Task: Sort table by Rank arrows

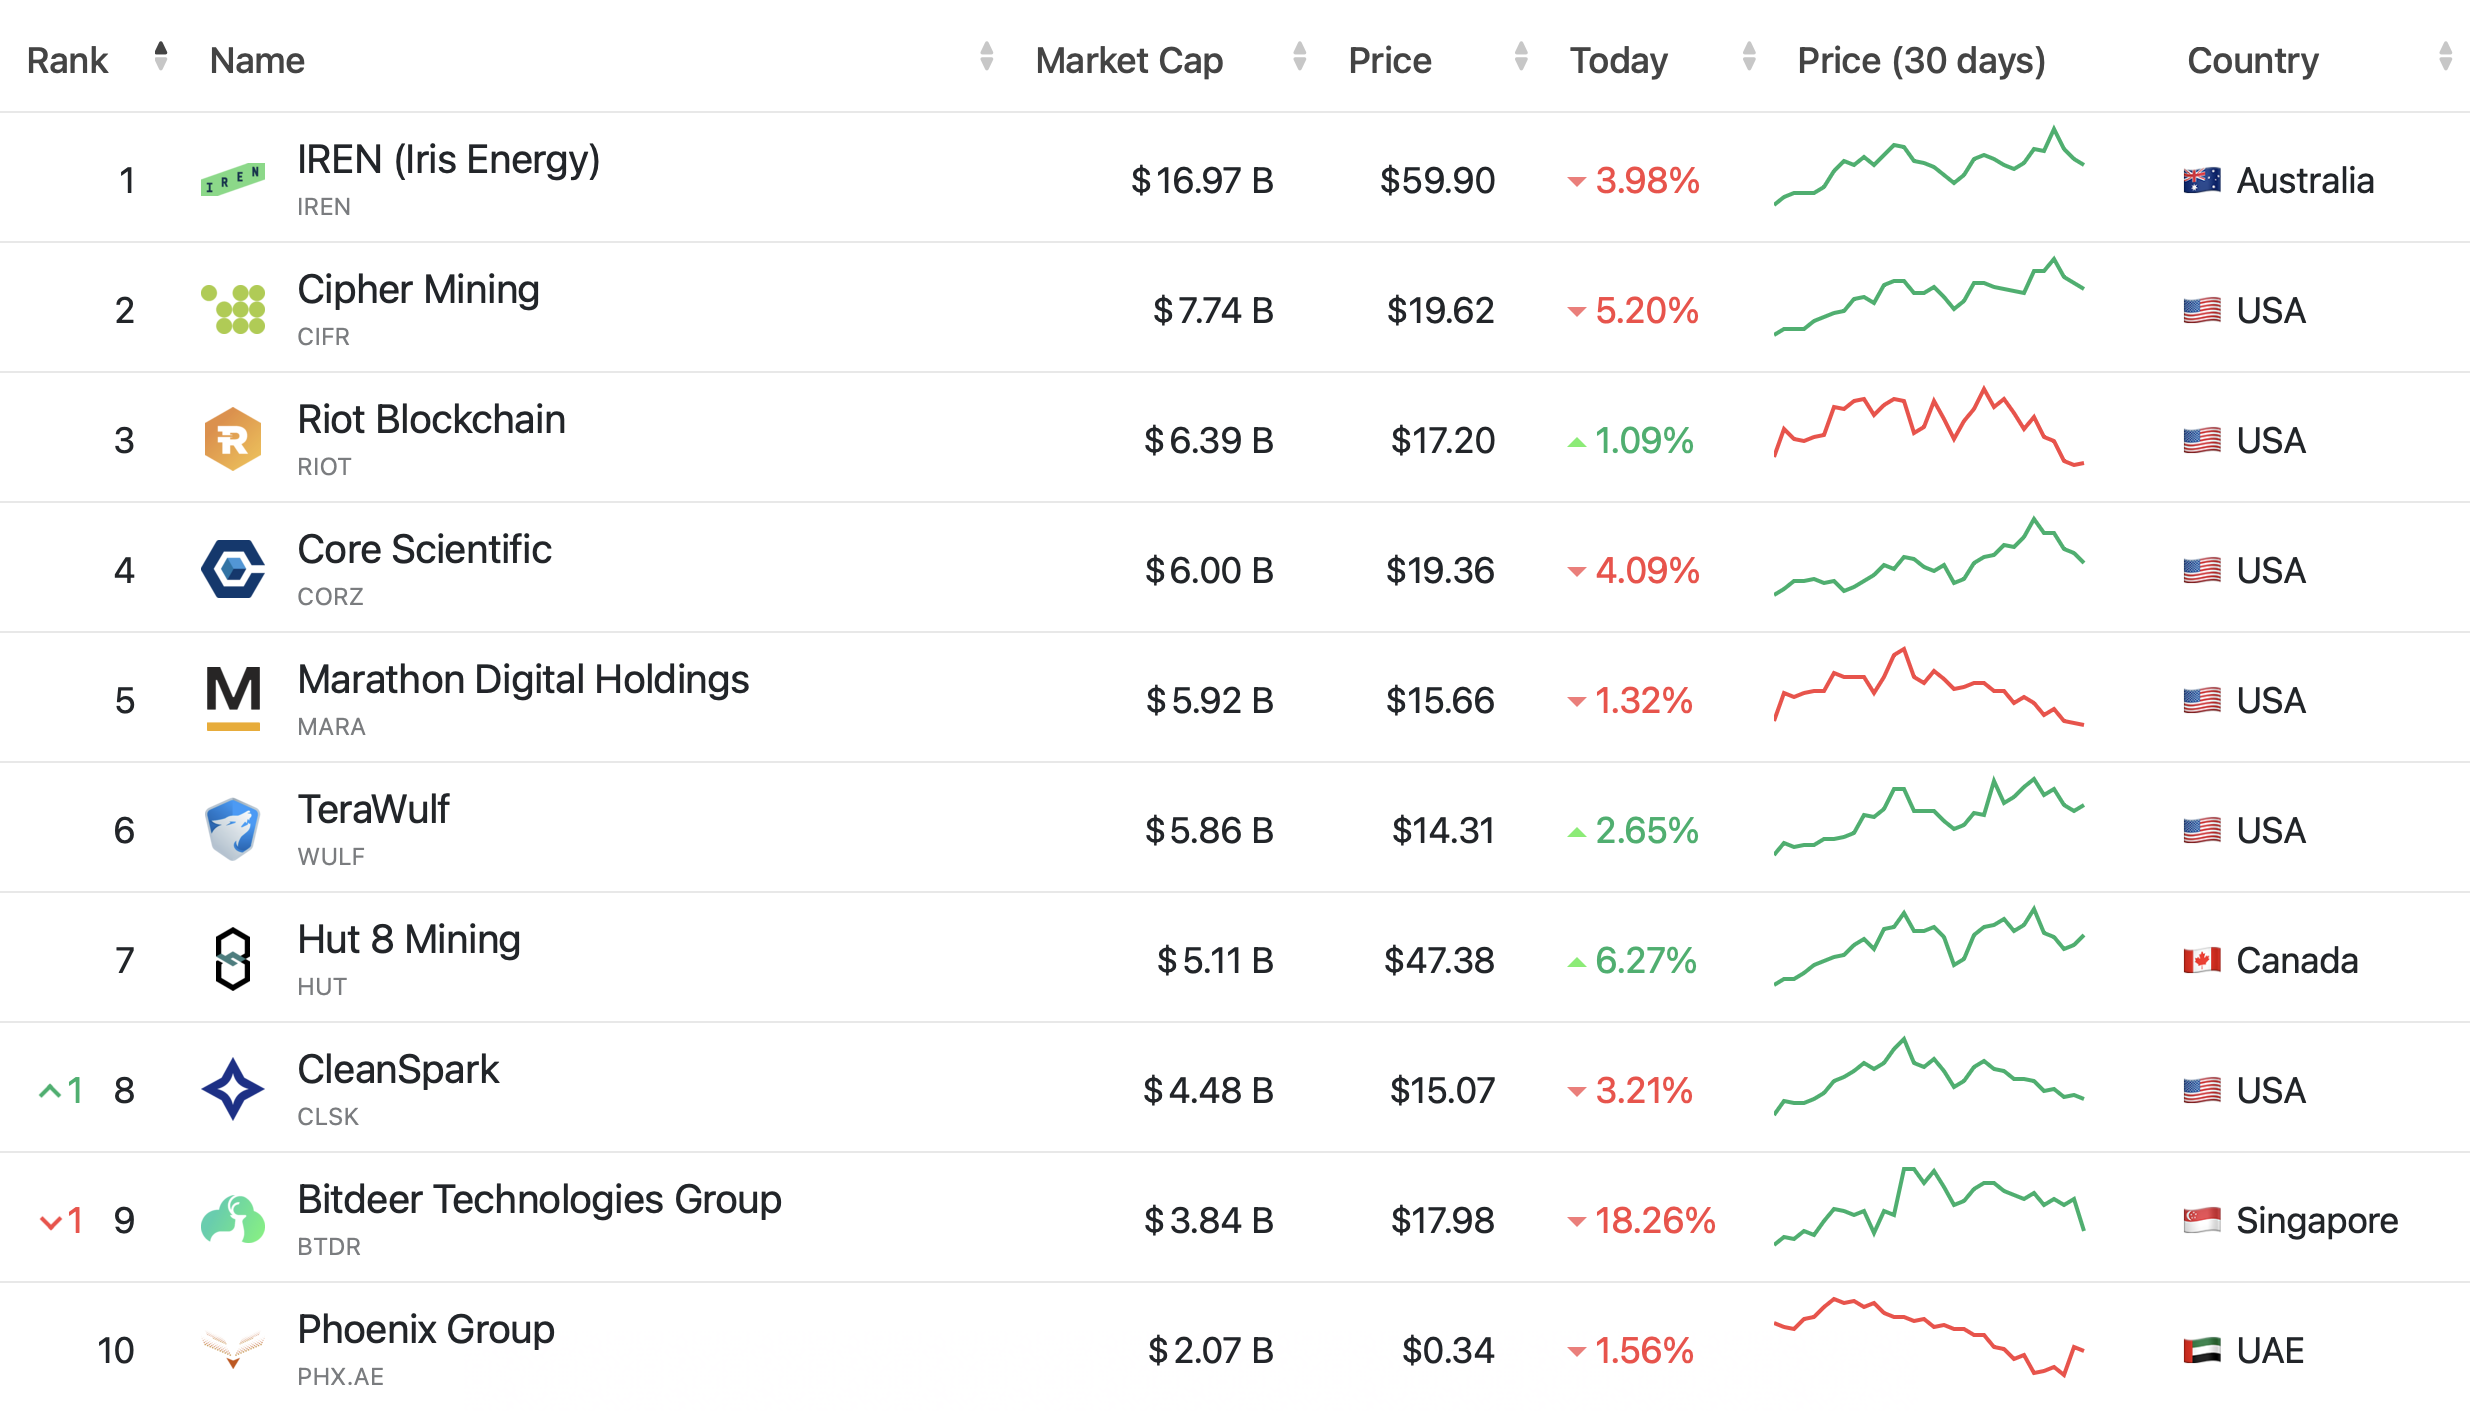Action: [x=160, y=57]
